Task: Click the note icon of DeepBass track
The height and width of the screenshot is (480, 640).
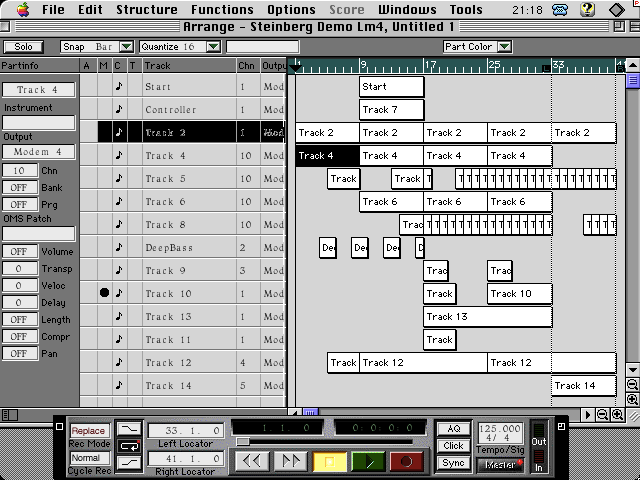Action: [119, 247]
